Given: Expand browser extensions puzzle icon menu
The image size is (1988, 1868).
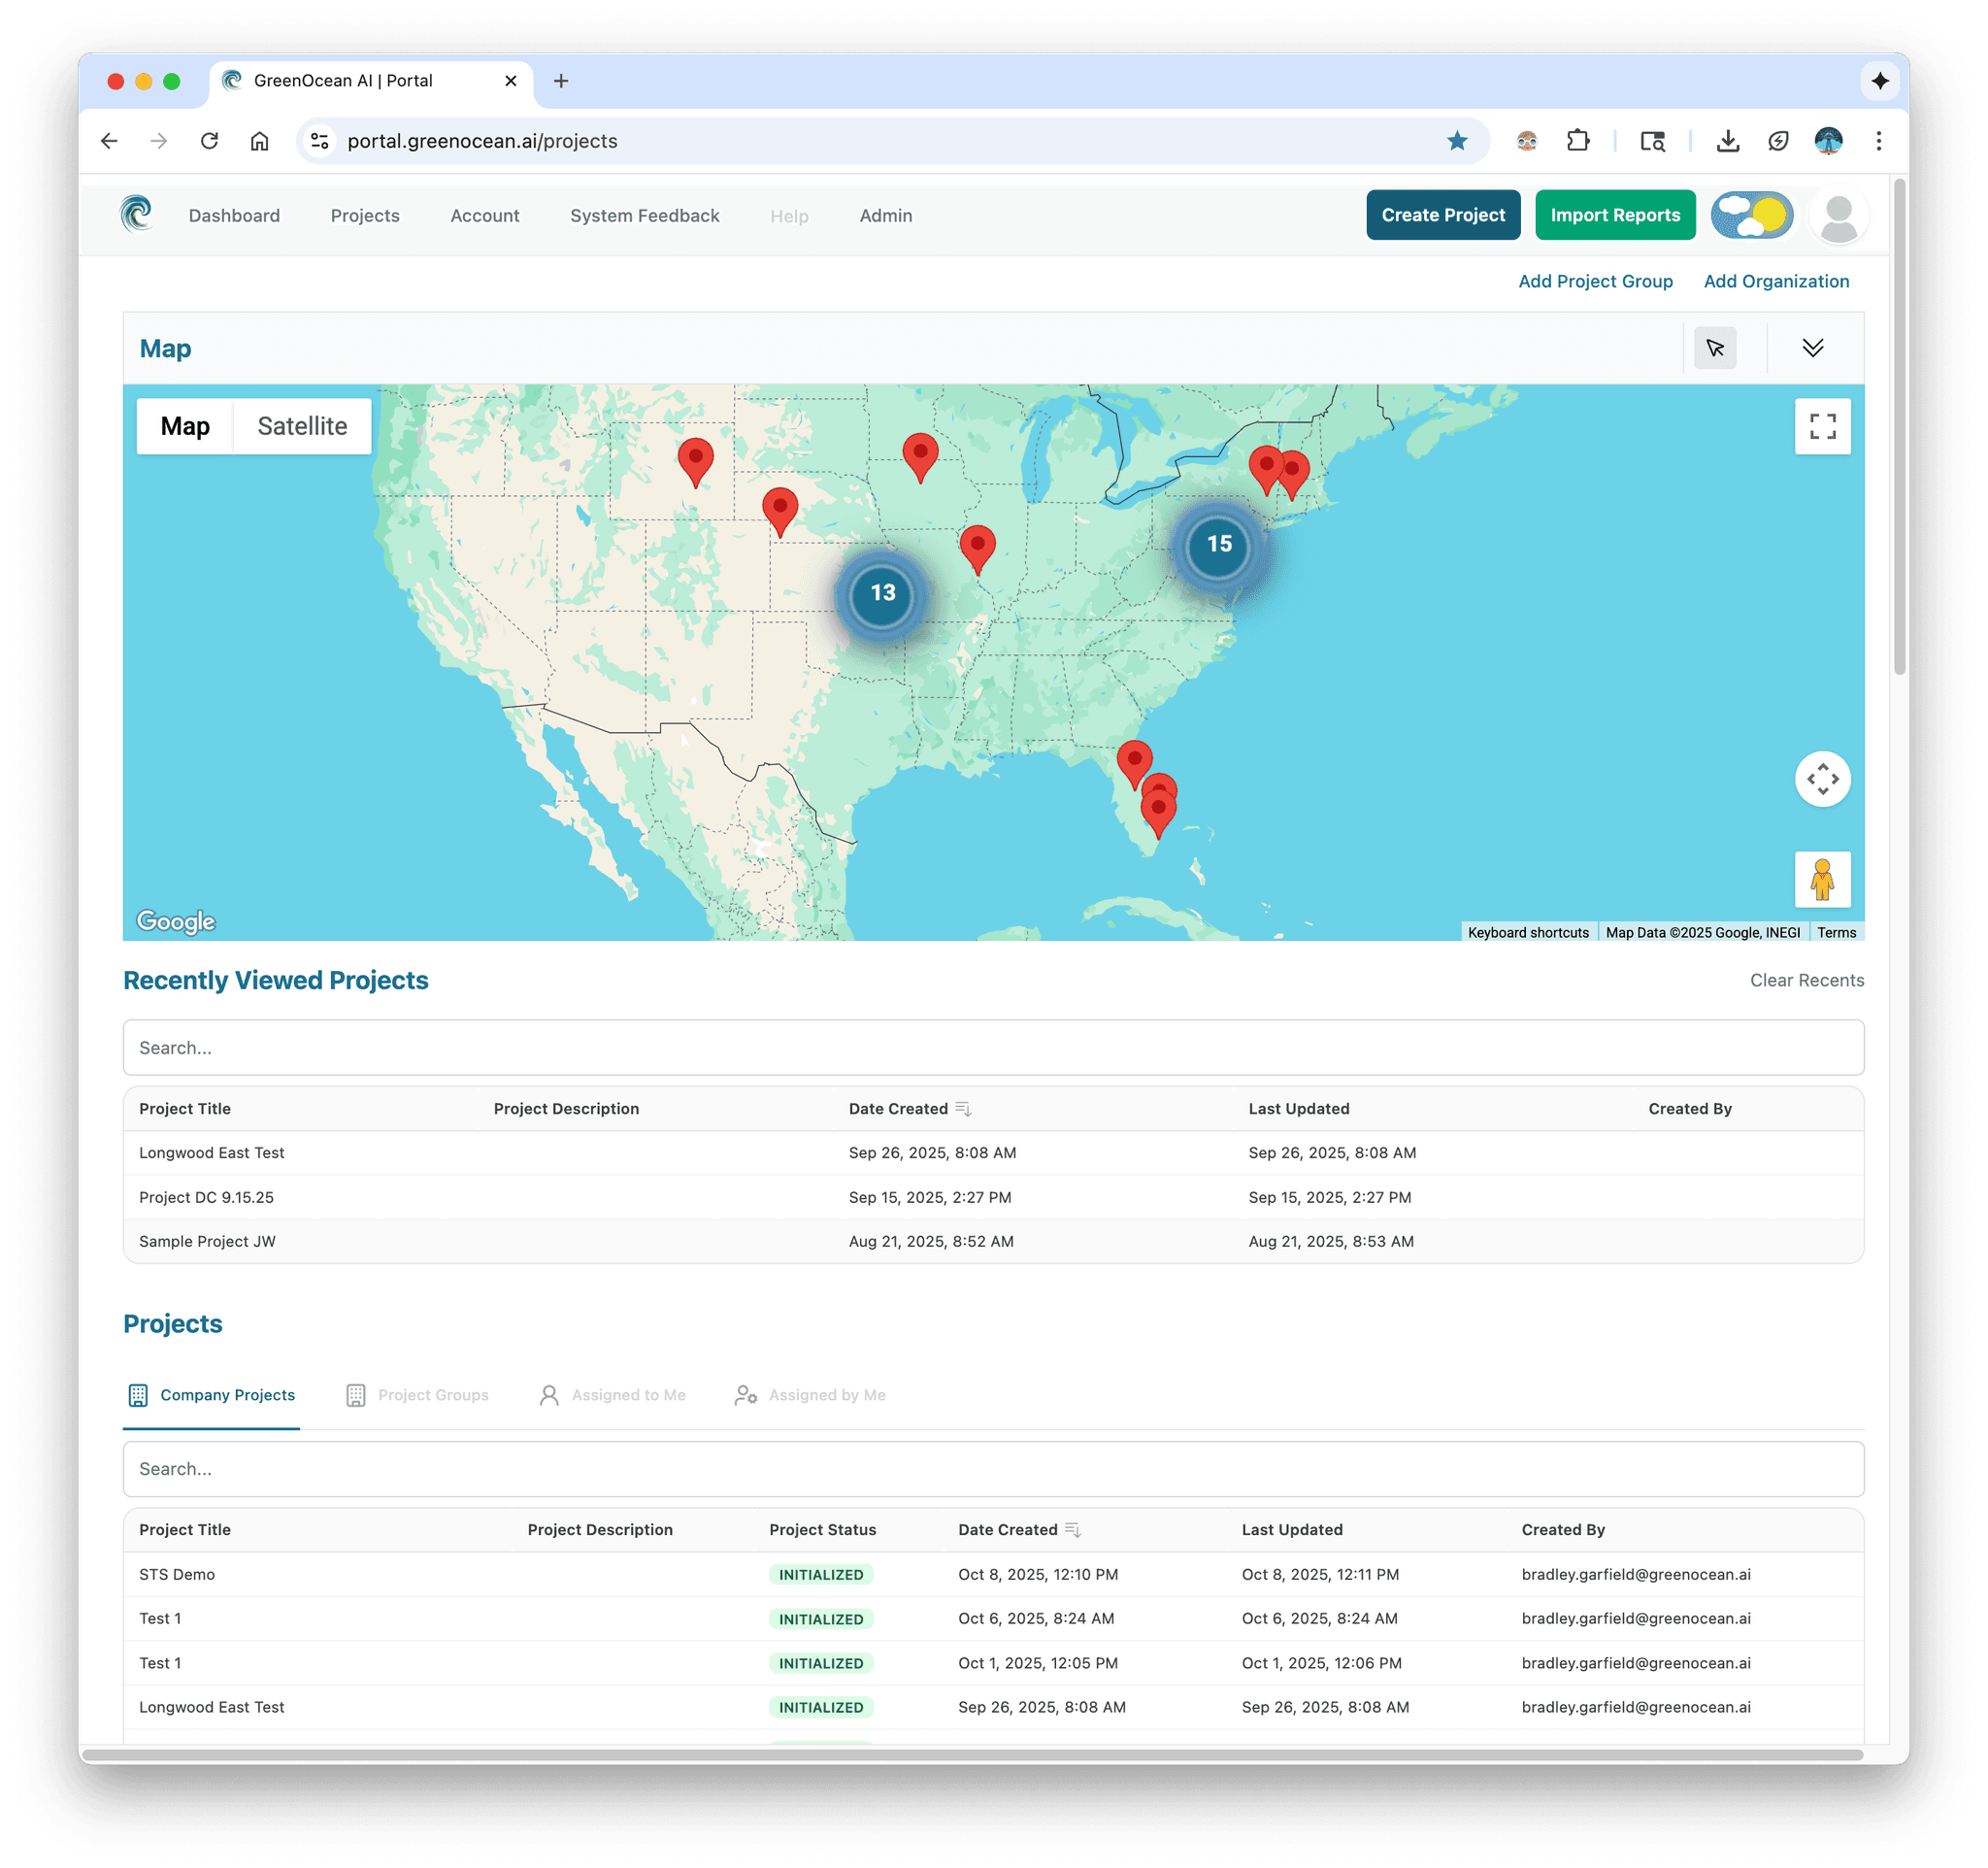Looking at the screenshot, I should click(x=1578, y=140).
